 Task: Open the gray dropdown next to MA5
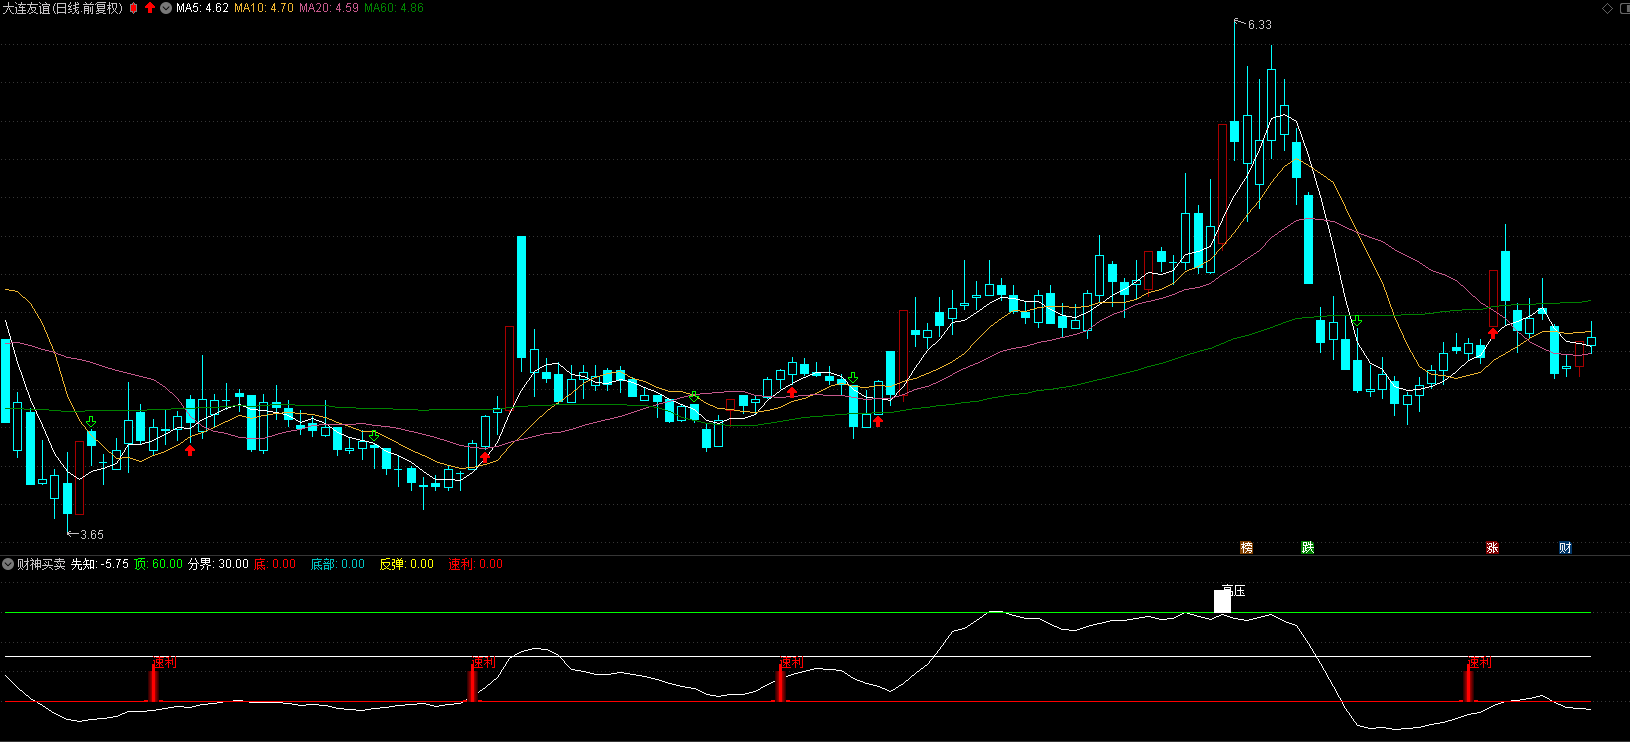[166, 8]
